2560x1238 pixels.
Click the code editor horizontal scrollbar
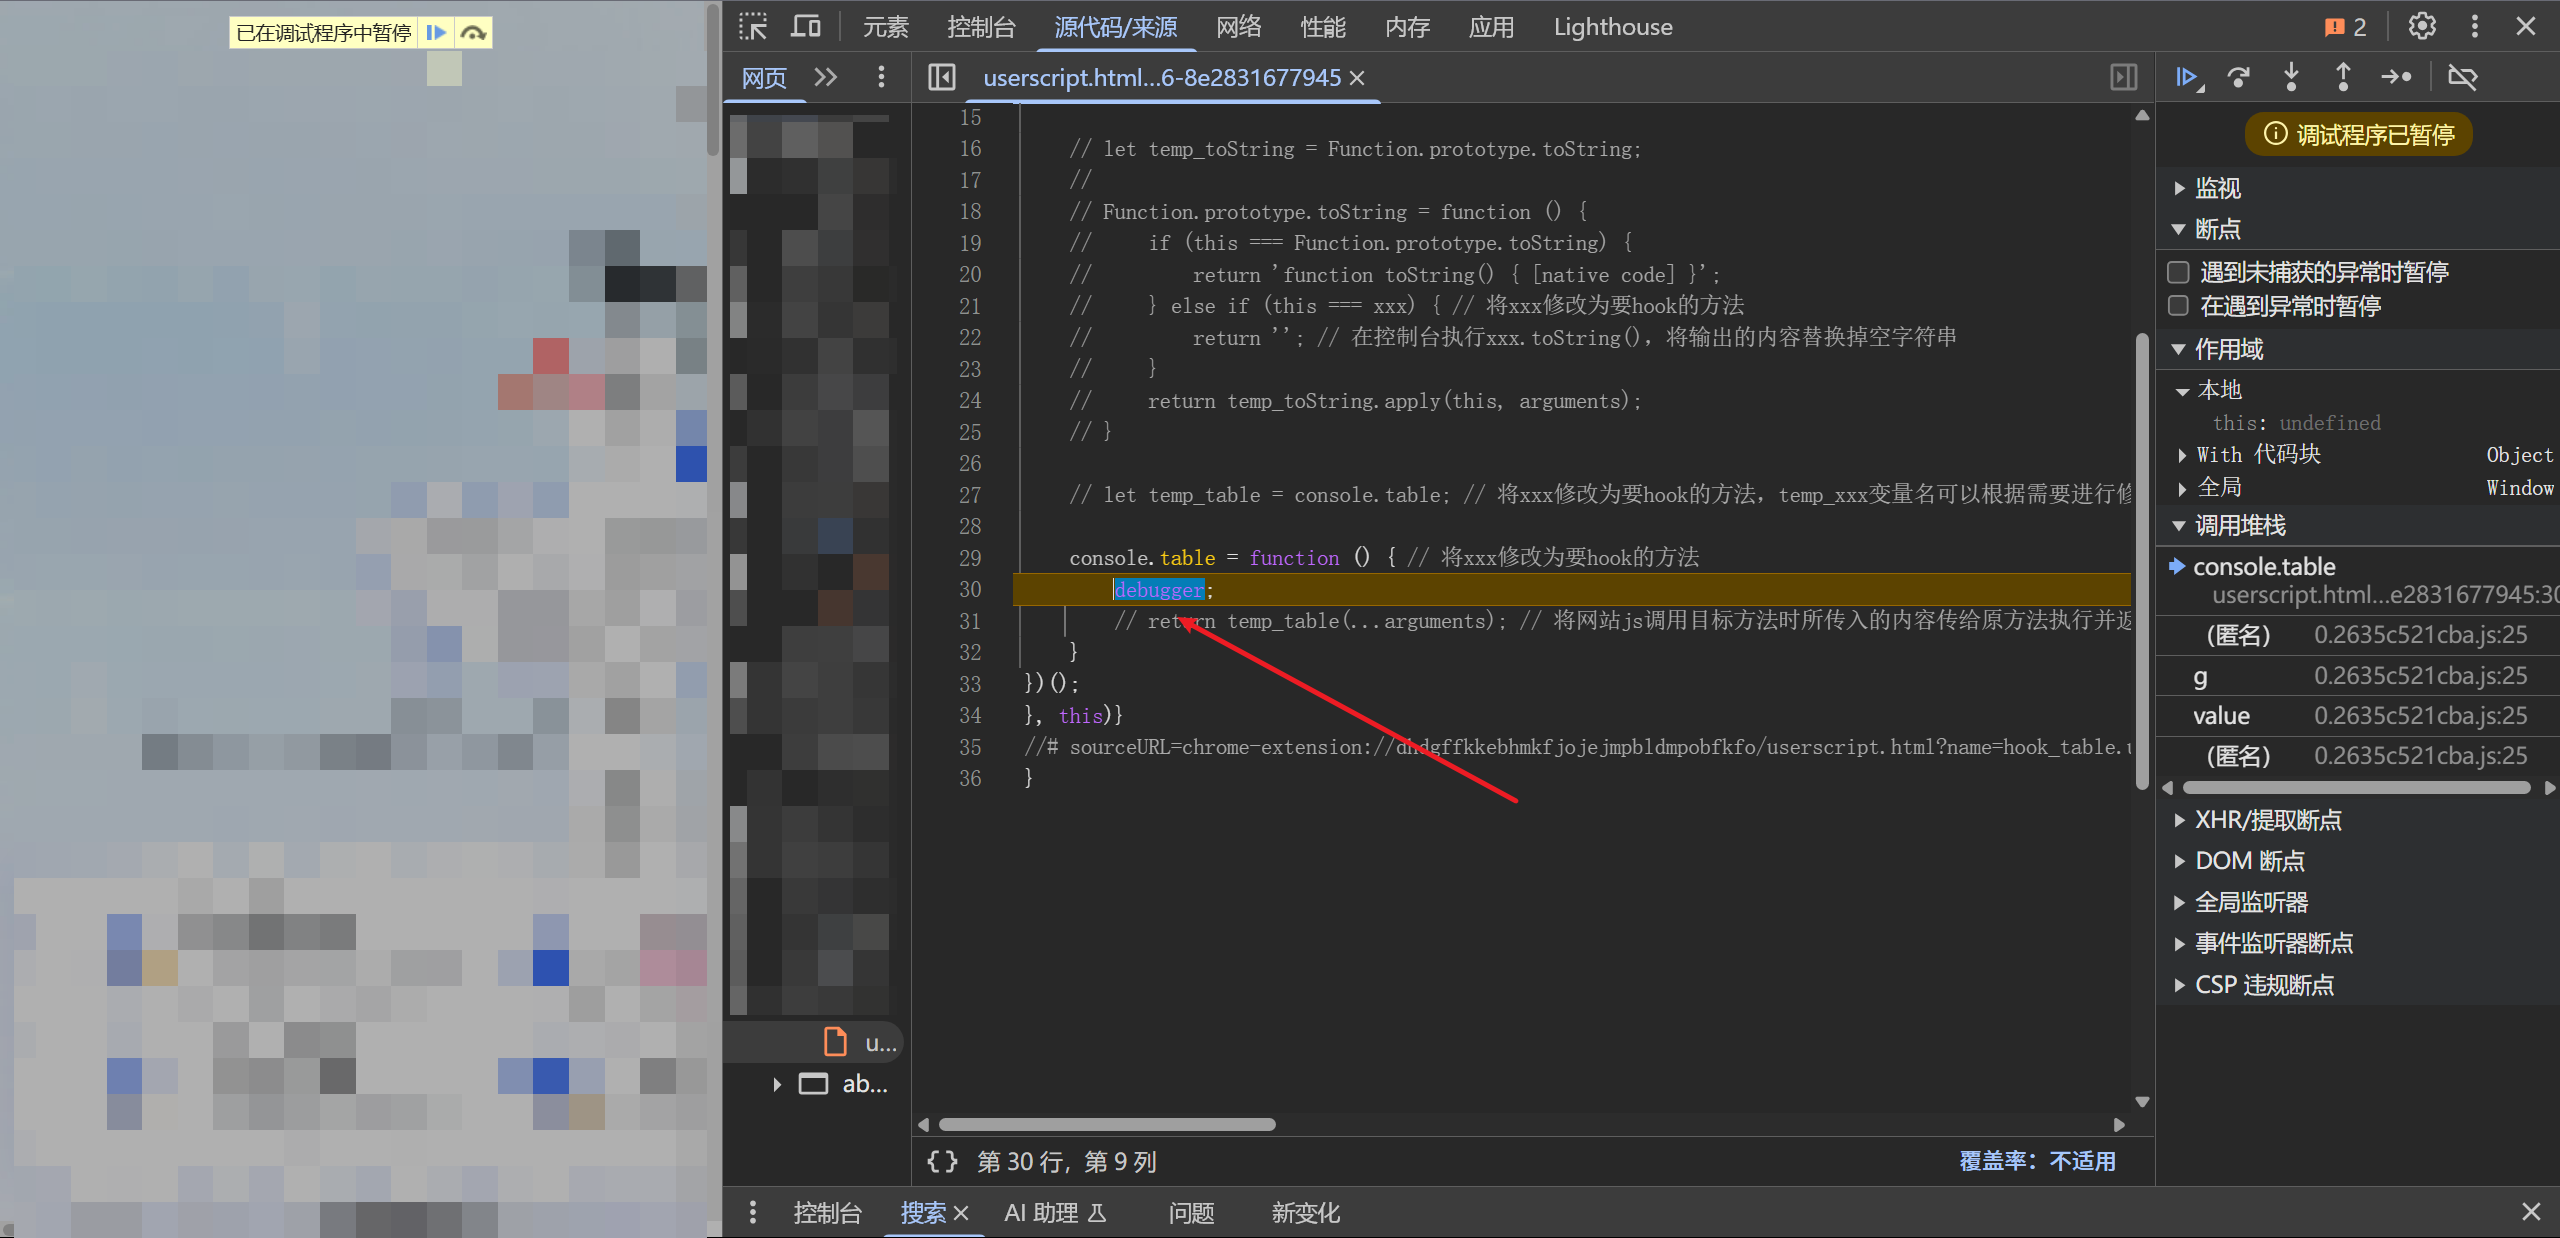tap(1107, 1124)
